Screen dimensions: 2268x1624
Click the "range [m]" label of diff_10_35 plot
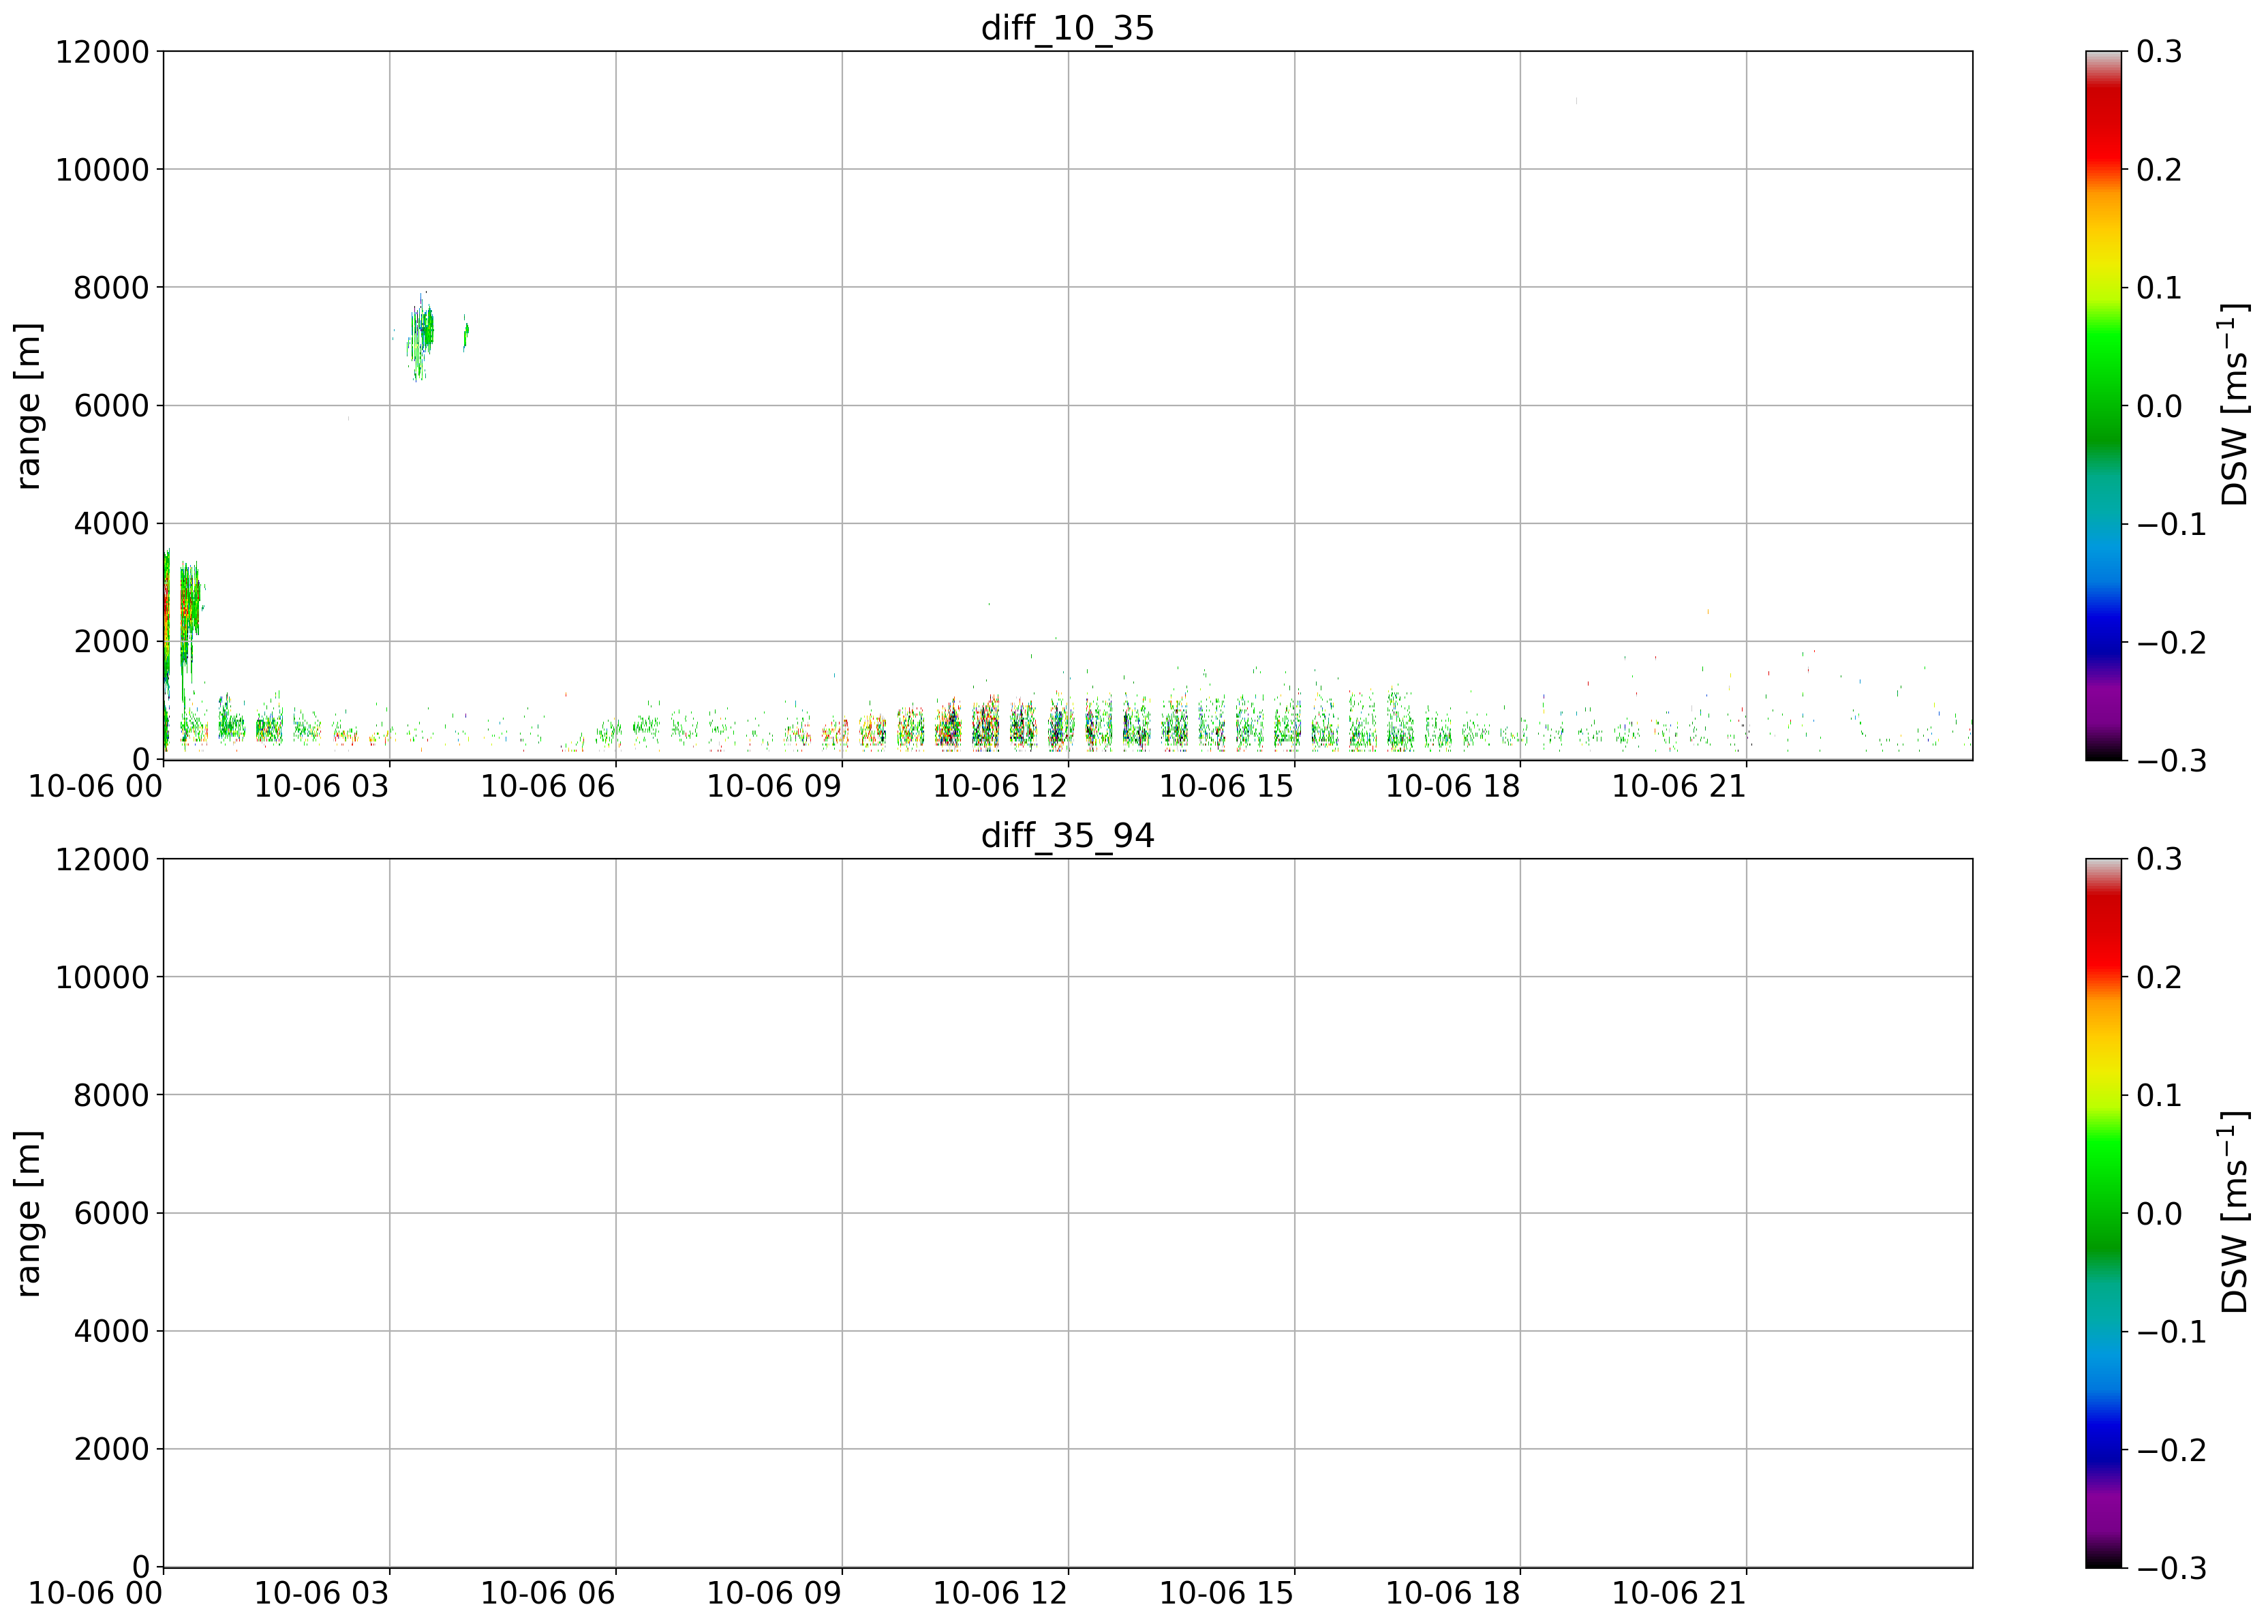(x=28, y=406)
